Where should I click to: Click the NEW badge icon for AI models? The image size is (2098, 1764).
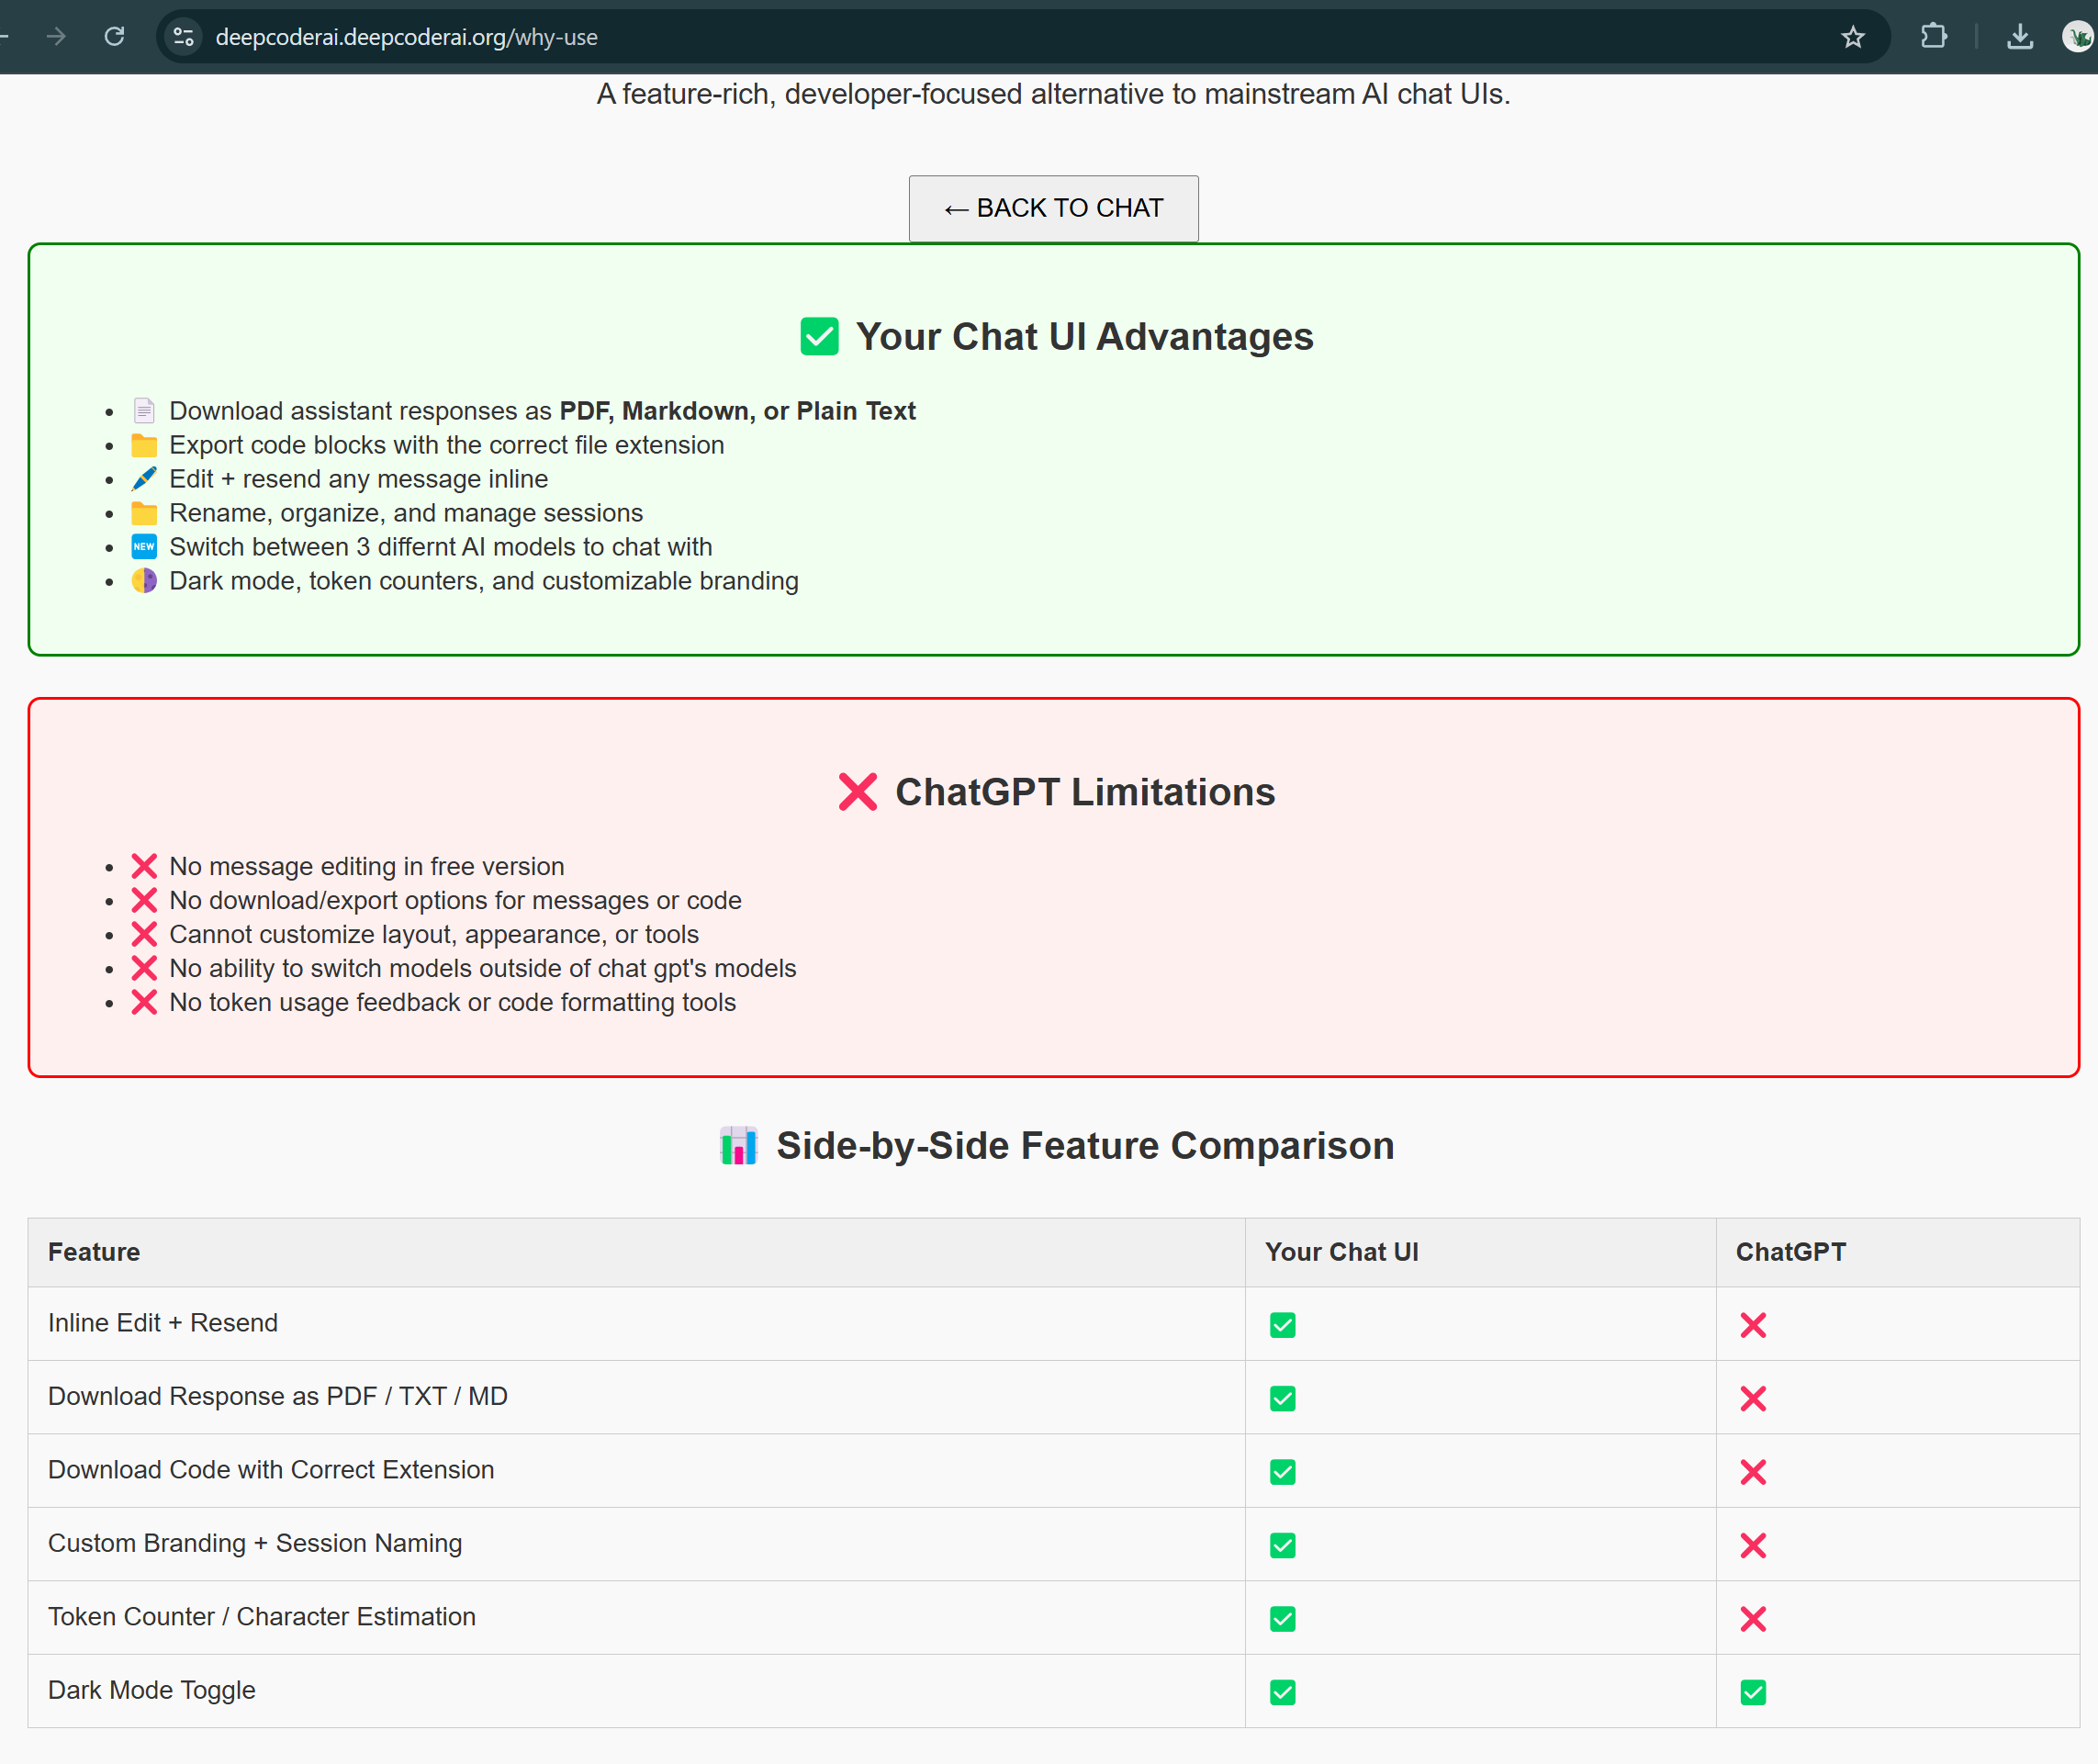tap(144, 547)
